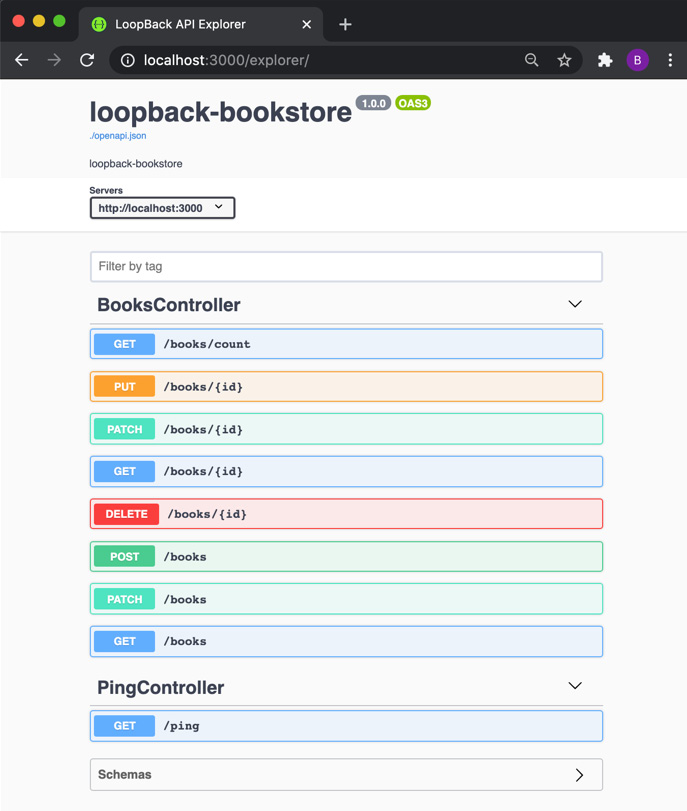The height and width of the screenshot is (811, 687).
Task: Close the LoopBack API Explorer tab
Action: click(307, 24)
